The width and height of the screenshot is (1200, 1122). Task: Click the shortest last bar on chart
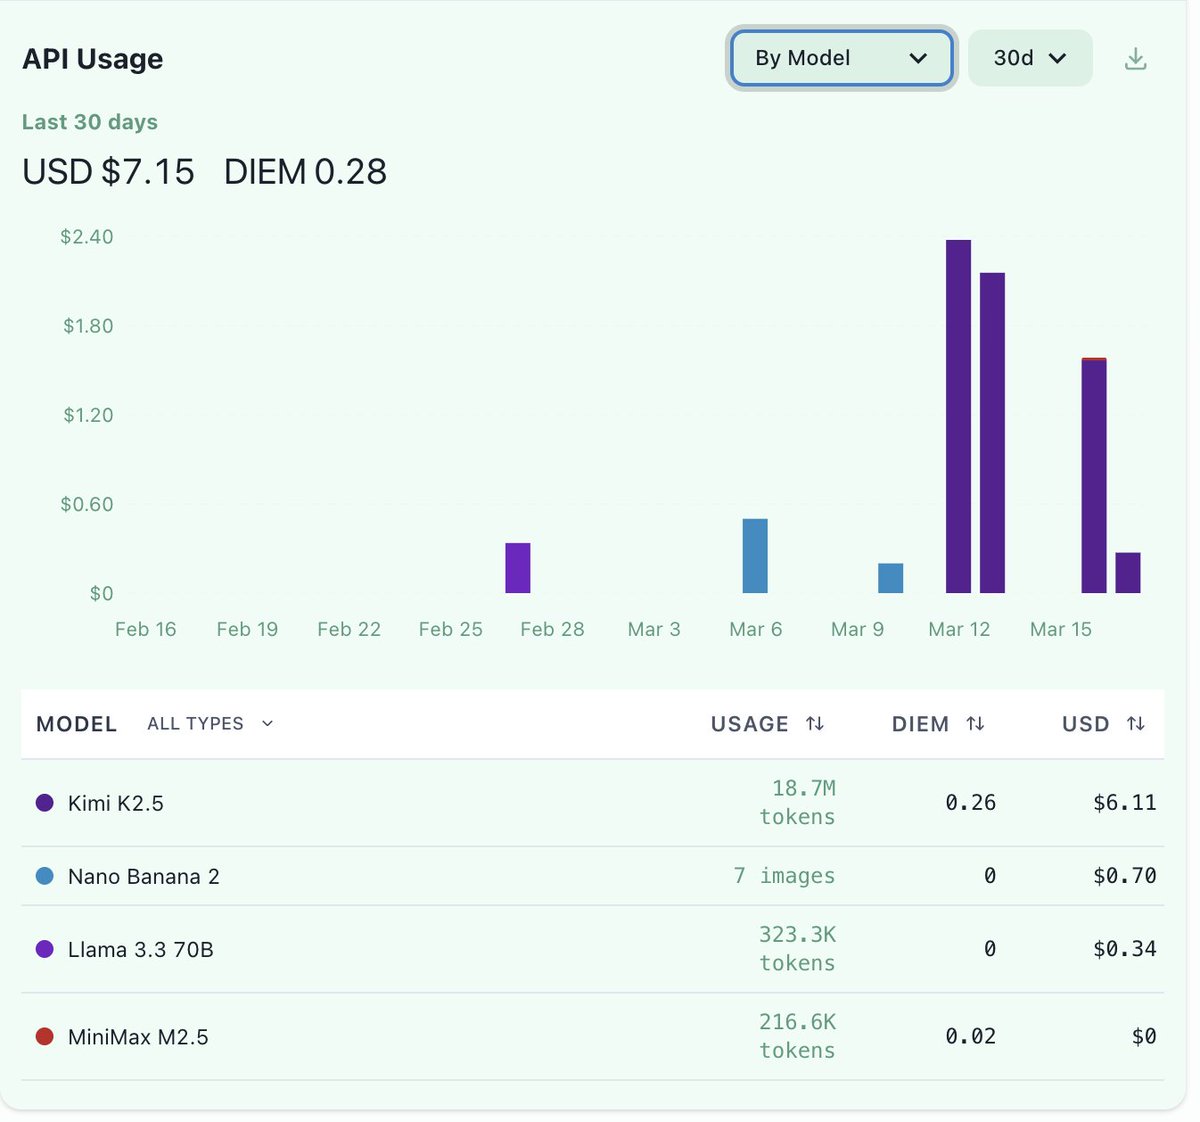1128,573
